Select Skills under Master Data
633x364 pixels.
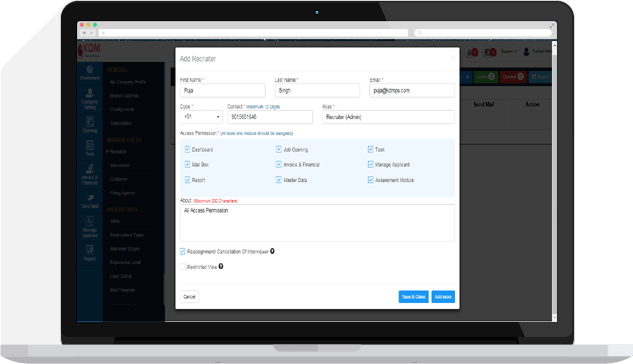115,221
